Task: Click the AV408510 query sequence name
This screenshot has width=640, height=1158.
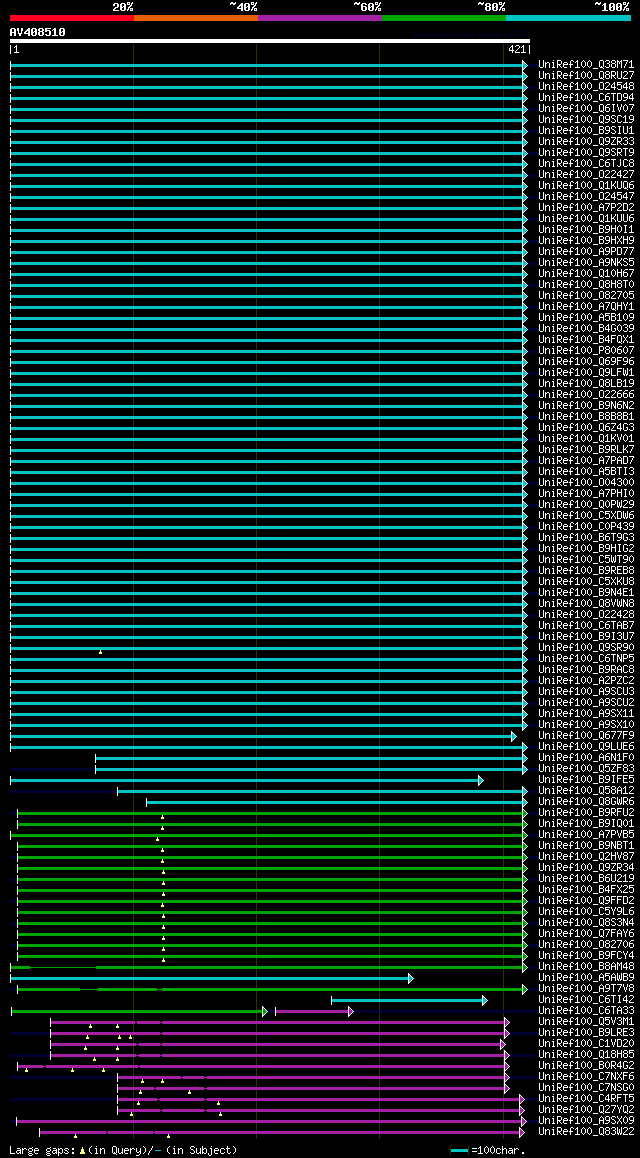Action: (x=38, y=32)
